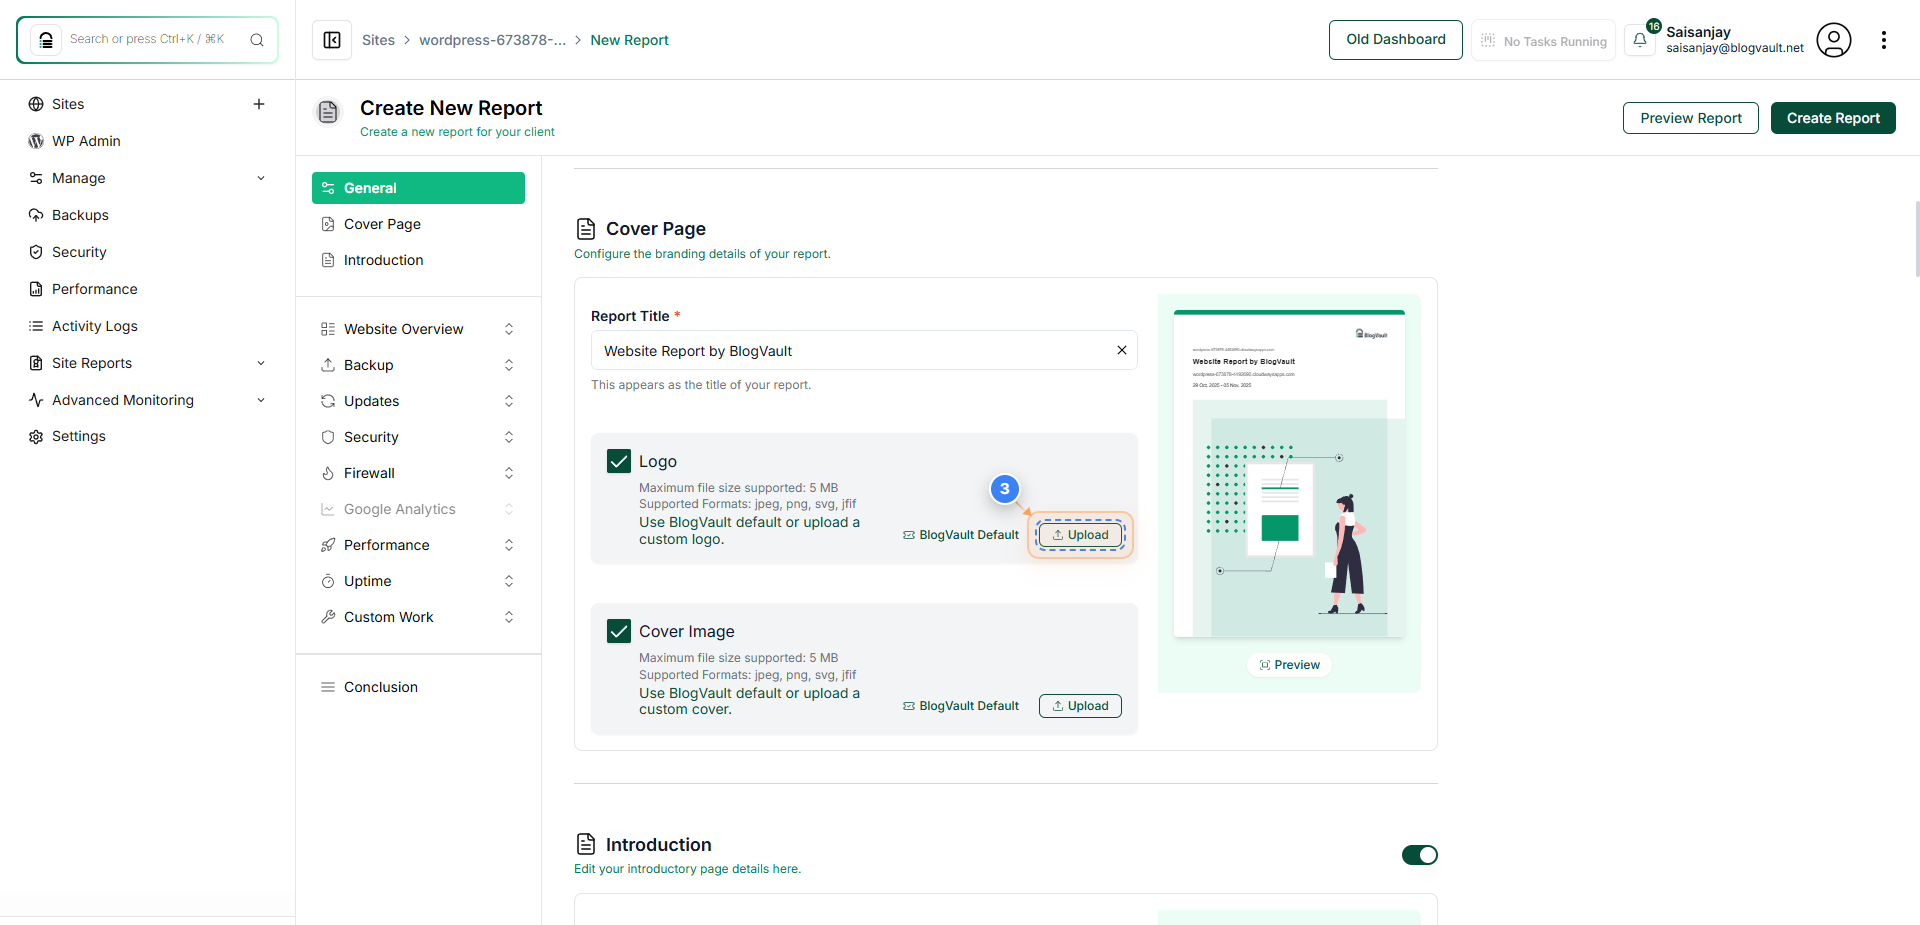The image size is (1920, 925).
Task: Clear the Report Title field
Action: (1121, 350)
